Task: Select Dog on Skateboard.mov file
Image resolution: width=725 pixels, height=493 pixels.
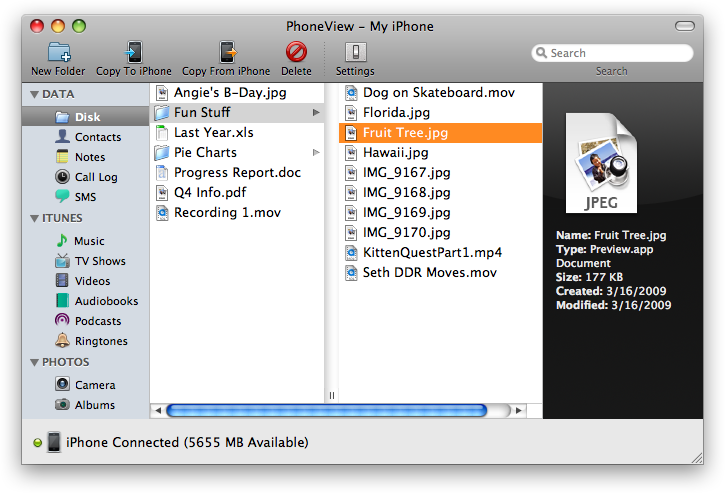Action: coord(441,92)
